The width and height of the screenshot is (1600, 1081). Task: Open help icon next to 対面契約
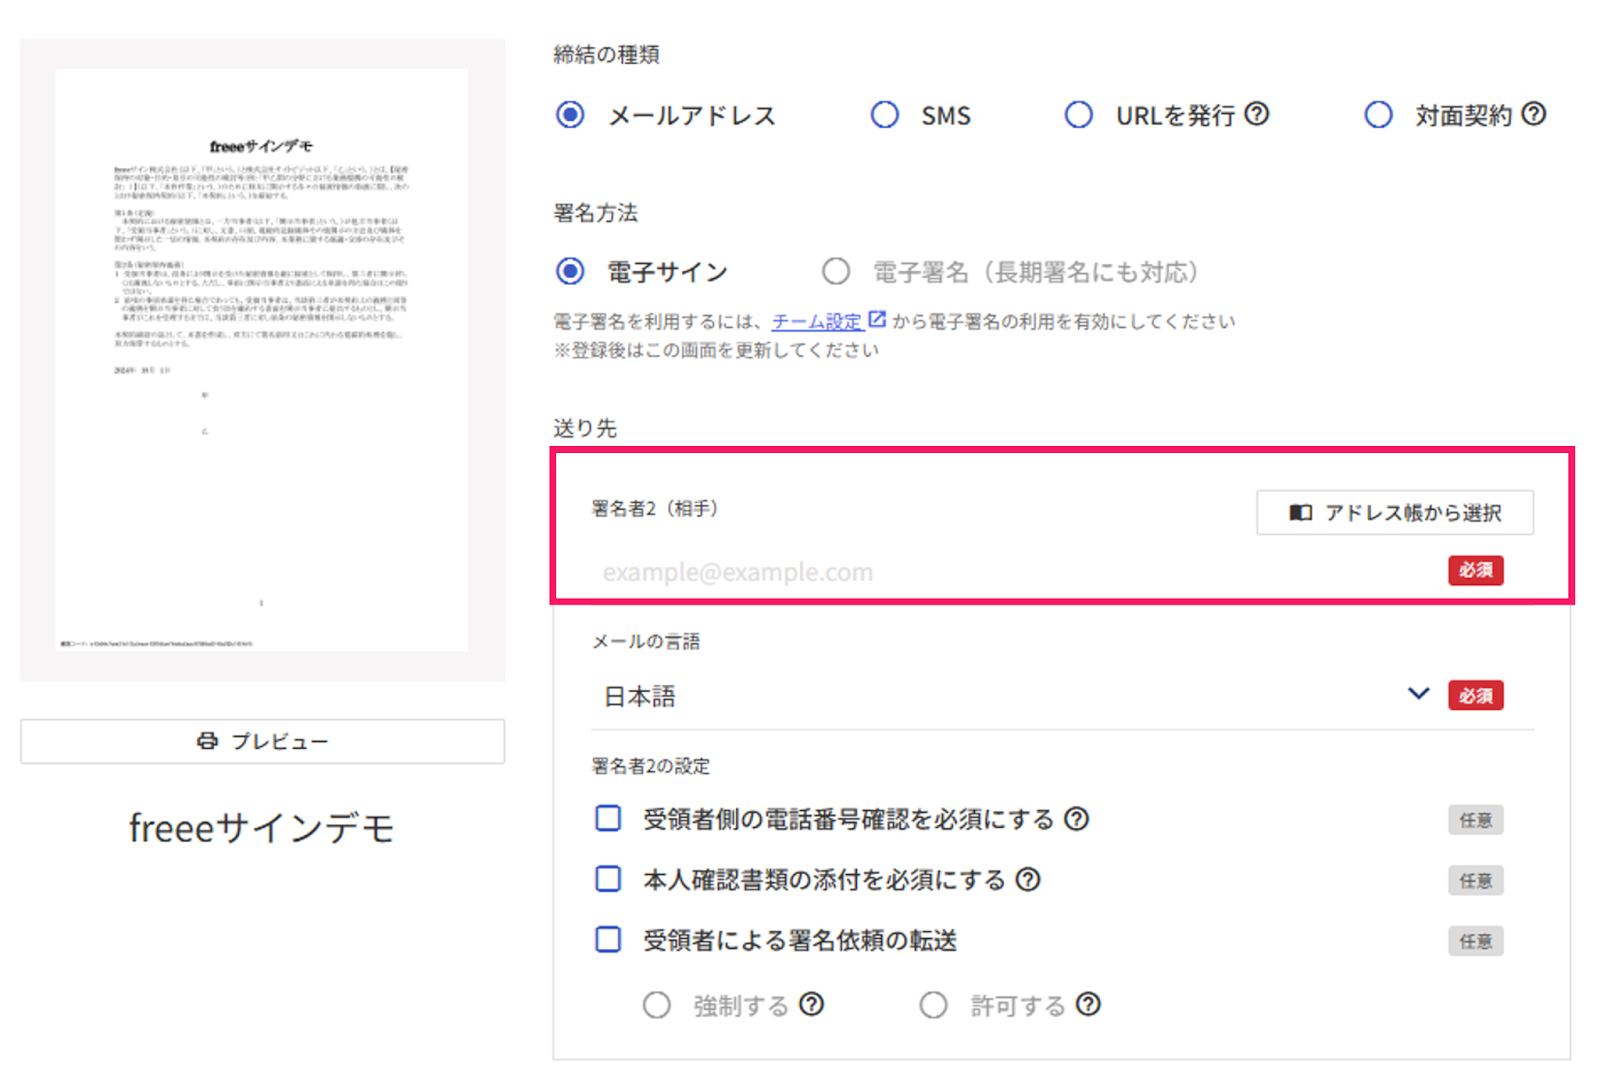click(x=1534, y=114)
